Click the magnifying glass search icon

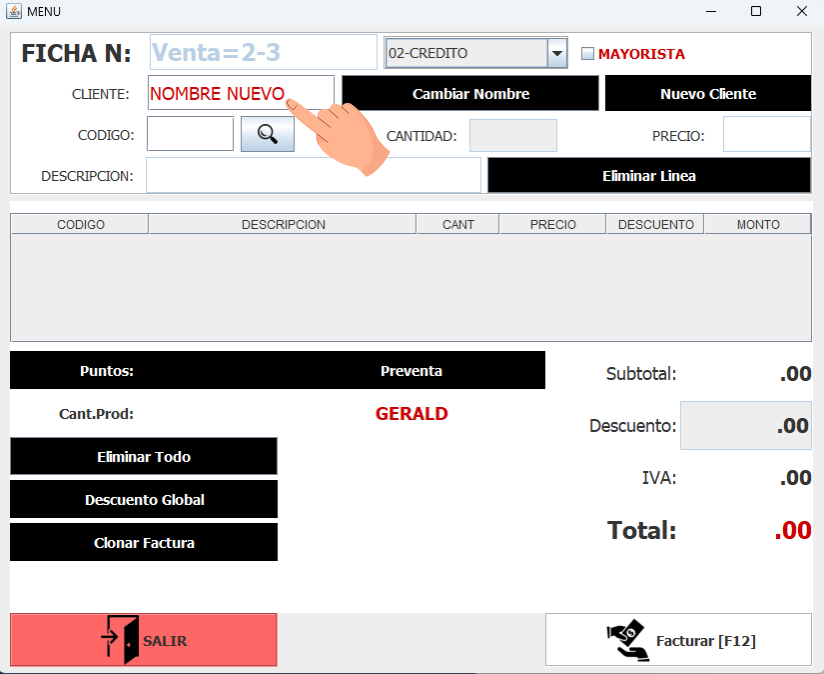(x=267, y=134)
